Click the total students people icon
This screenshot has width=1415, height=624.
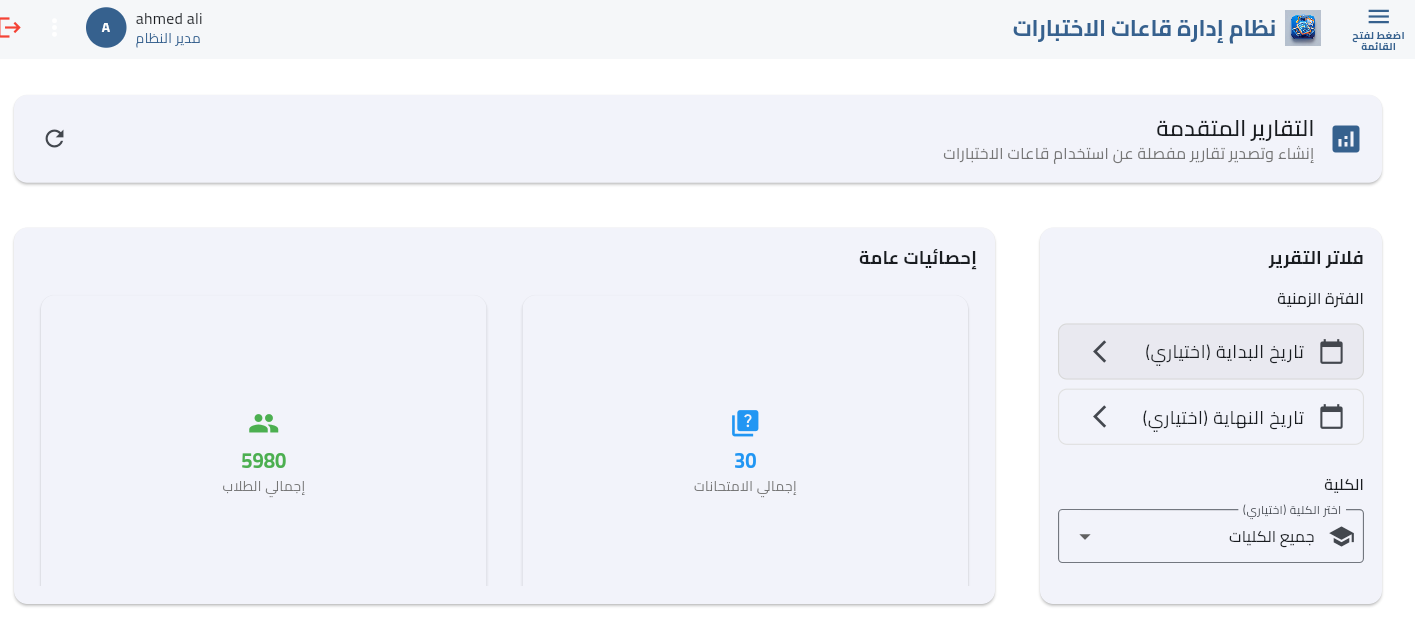(263, 424)
